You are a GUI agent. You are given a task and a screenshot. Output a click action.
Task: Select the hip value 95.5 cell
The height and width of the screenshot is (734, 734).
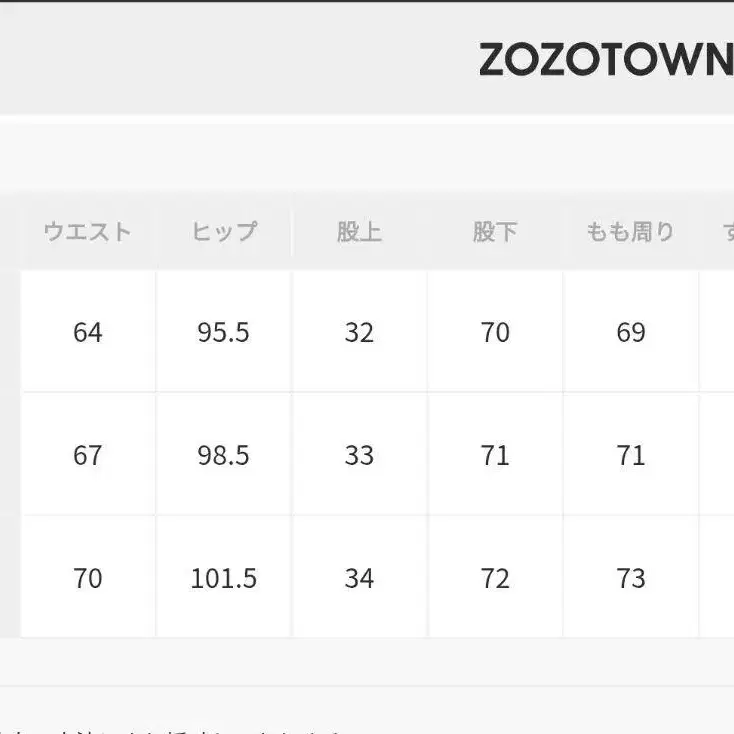coord(224,332)
